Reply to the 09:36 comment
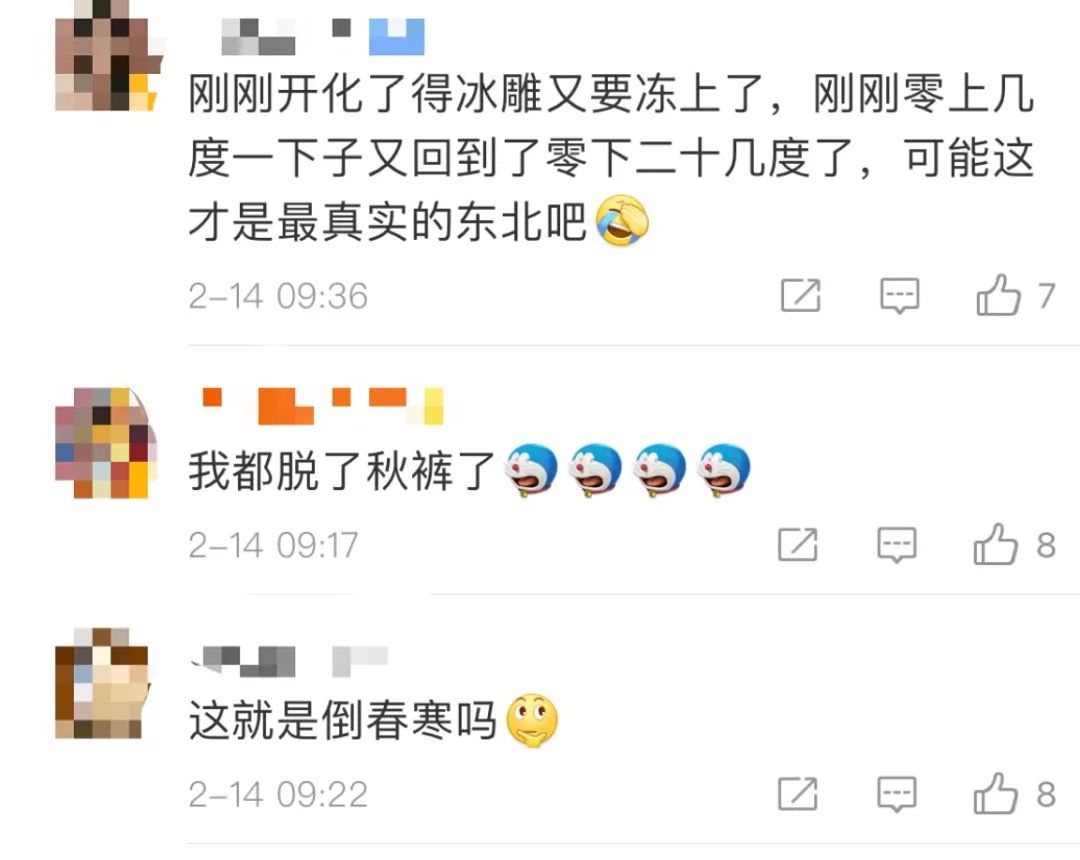 (x=900, y=296)
